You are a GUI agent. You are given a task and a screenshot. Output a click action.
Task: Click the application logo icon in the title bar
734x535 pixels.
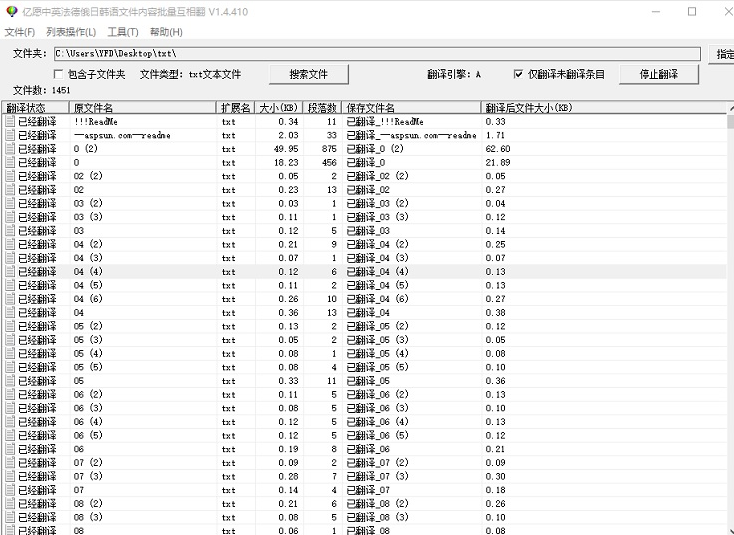[x=11, y=12]
